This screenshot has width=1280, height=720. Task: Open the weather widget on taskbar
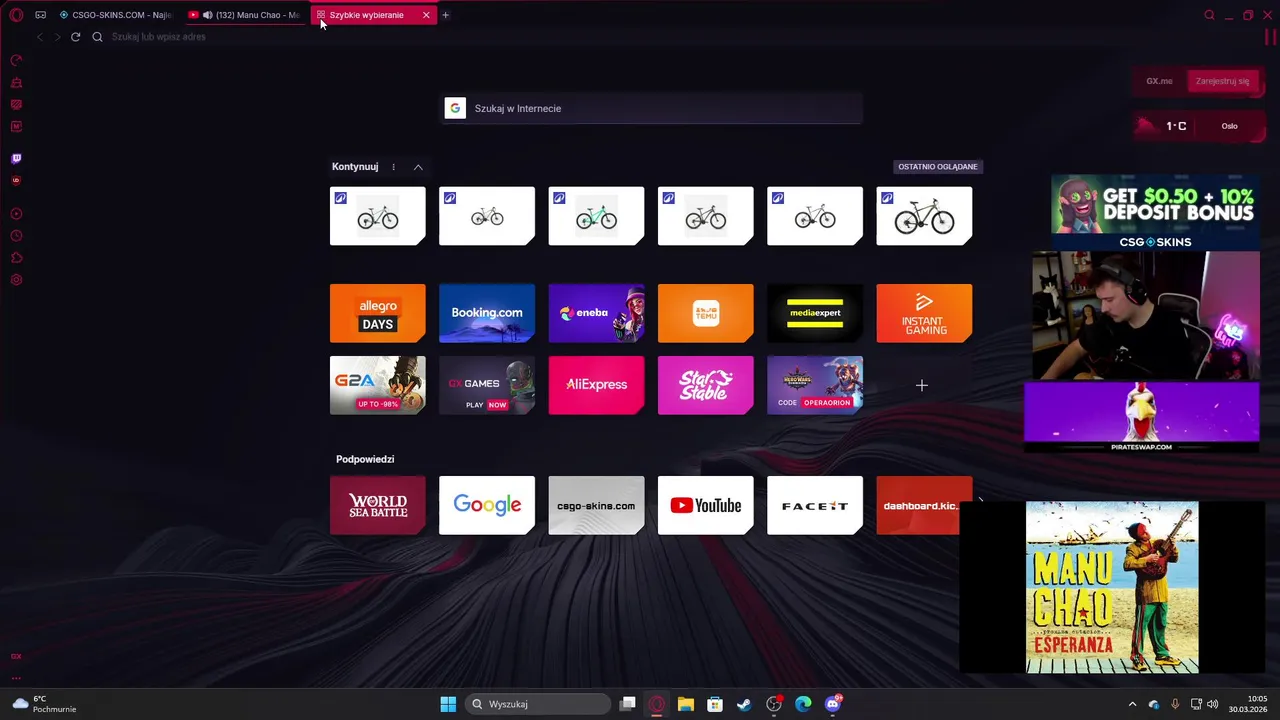(44, 704)
